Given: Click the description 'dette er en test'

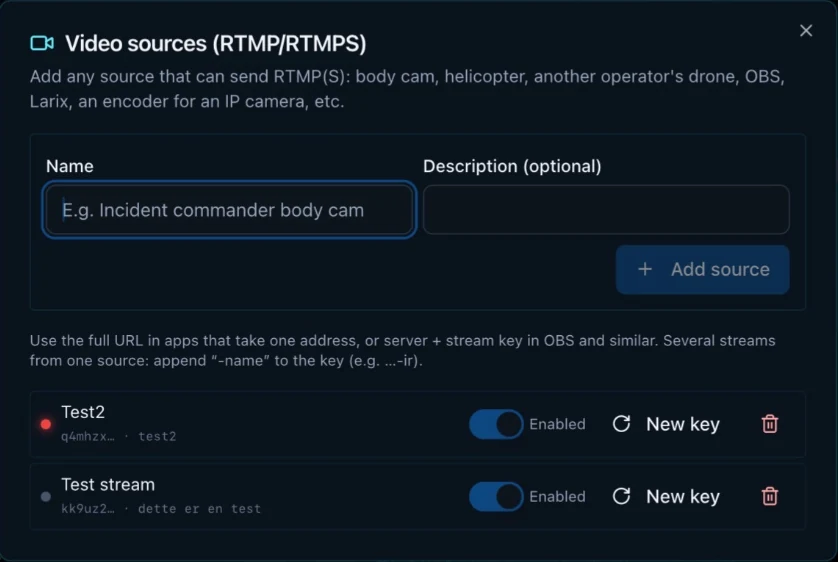Looking at the screenshot, I should (x=199, y=509).
